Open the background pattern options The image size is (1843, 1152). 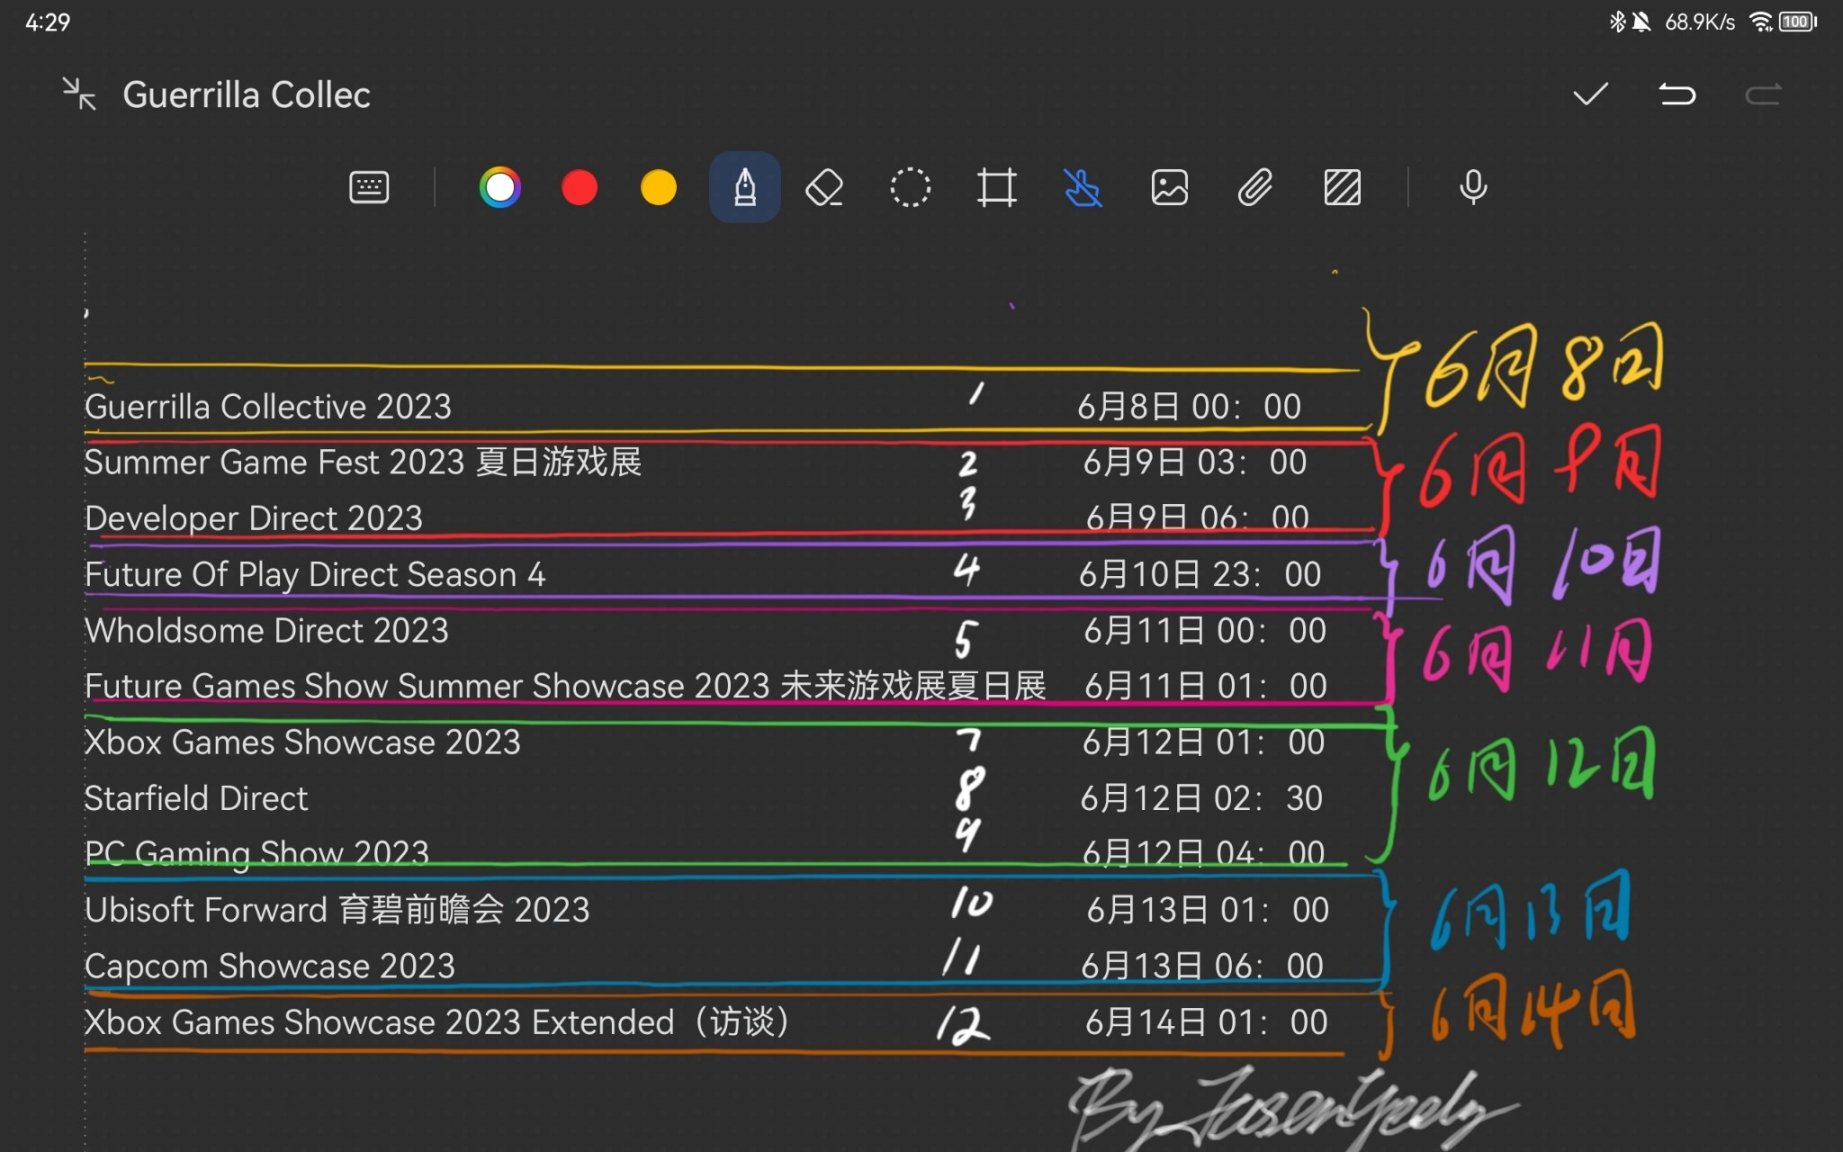[x=1342, y=187]
